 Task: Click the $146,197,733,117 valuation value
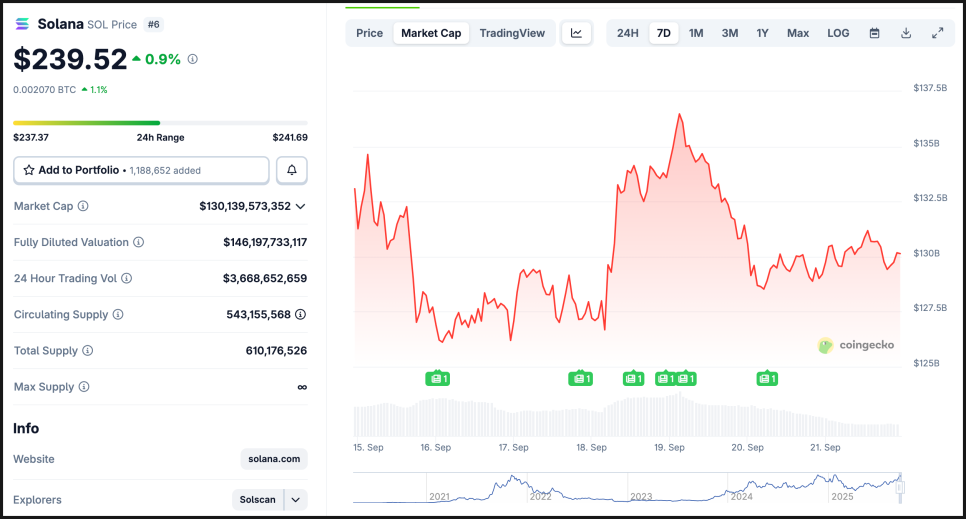pyautogui.click(x=265, y=242)
